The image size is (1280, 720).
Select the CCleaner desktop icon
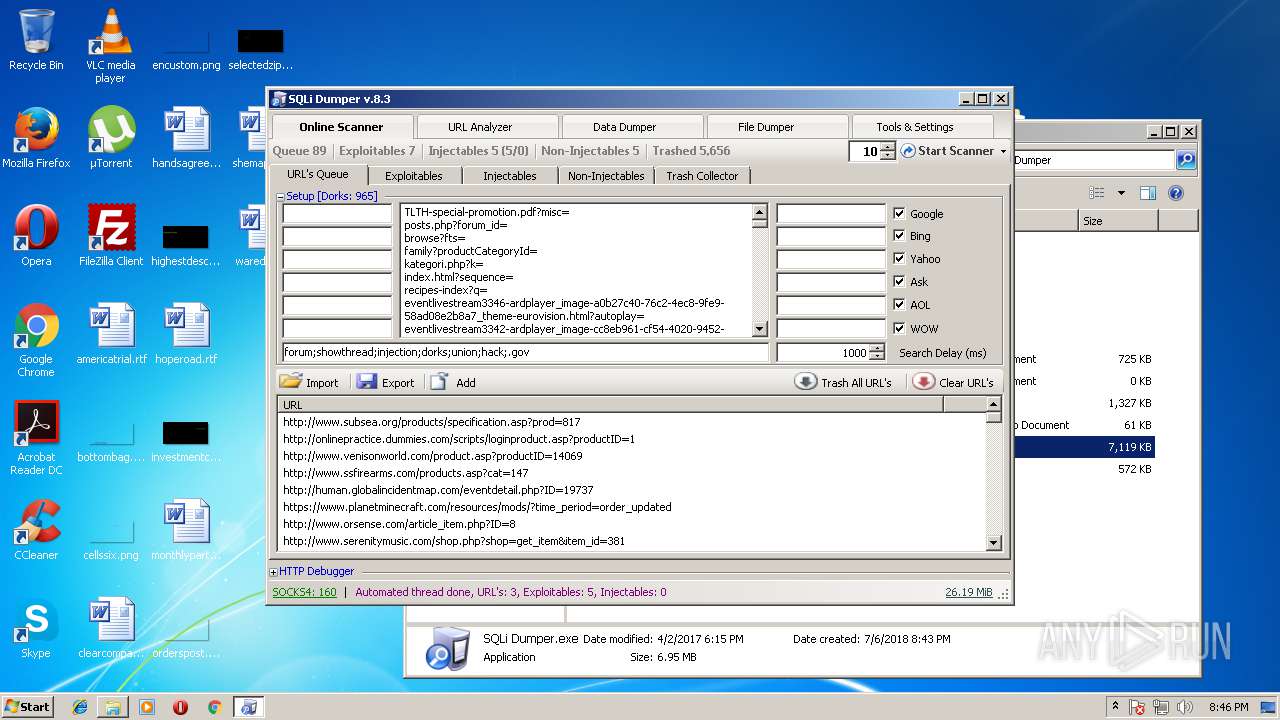pyautogui.click(x=36, y=530)
